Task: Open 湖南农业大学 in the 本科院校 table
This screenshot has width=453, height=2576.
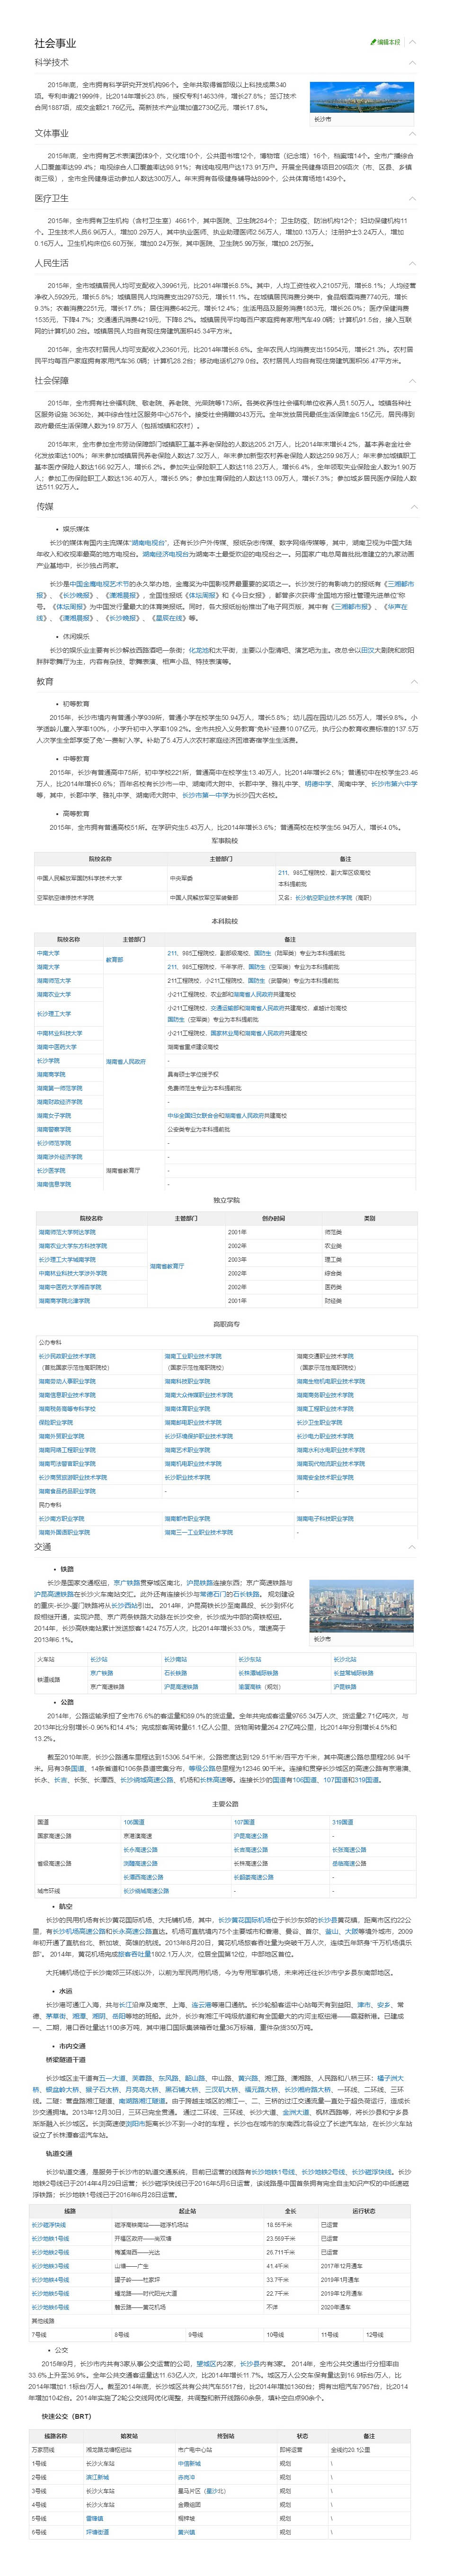Action: [54, 994]
